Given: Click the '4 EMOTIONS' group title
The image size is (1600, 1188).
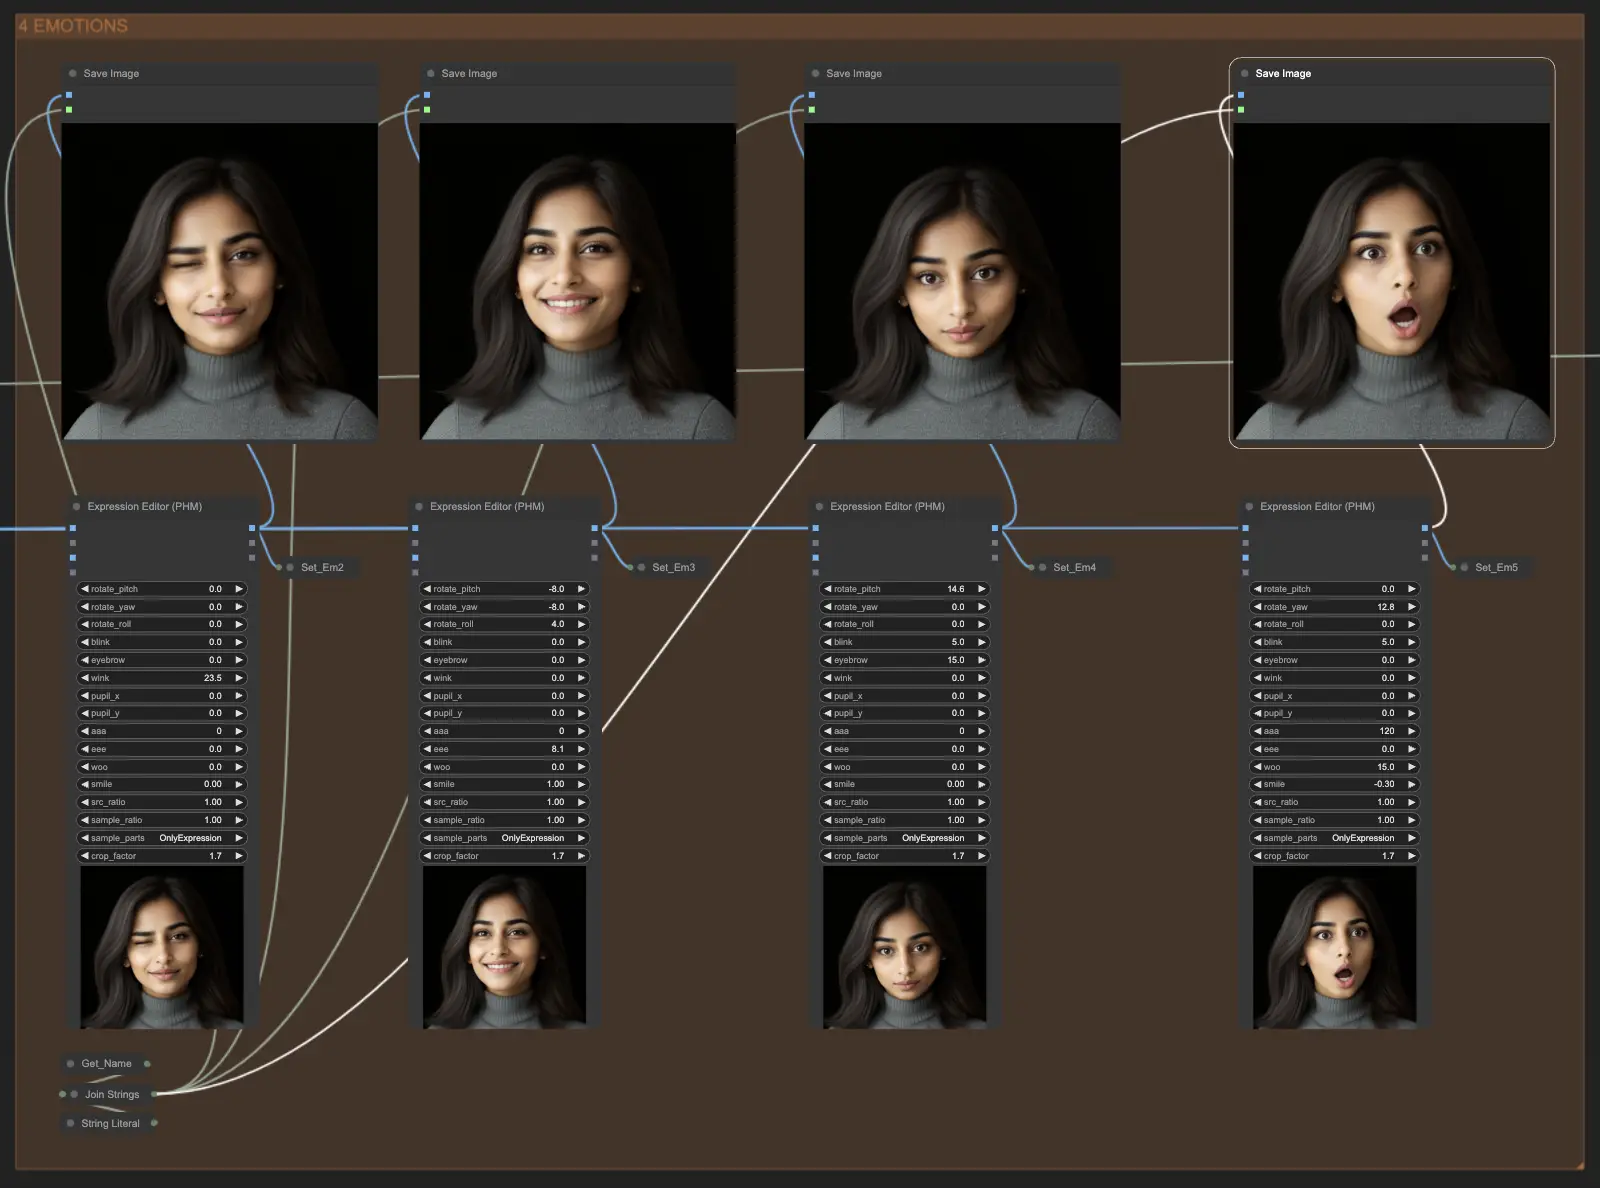Looking at the screenshot, I should point(73,26).
